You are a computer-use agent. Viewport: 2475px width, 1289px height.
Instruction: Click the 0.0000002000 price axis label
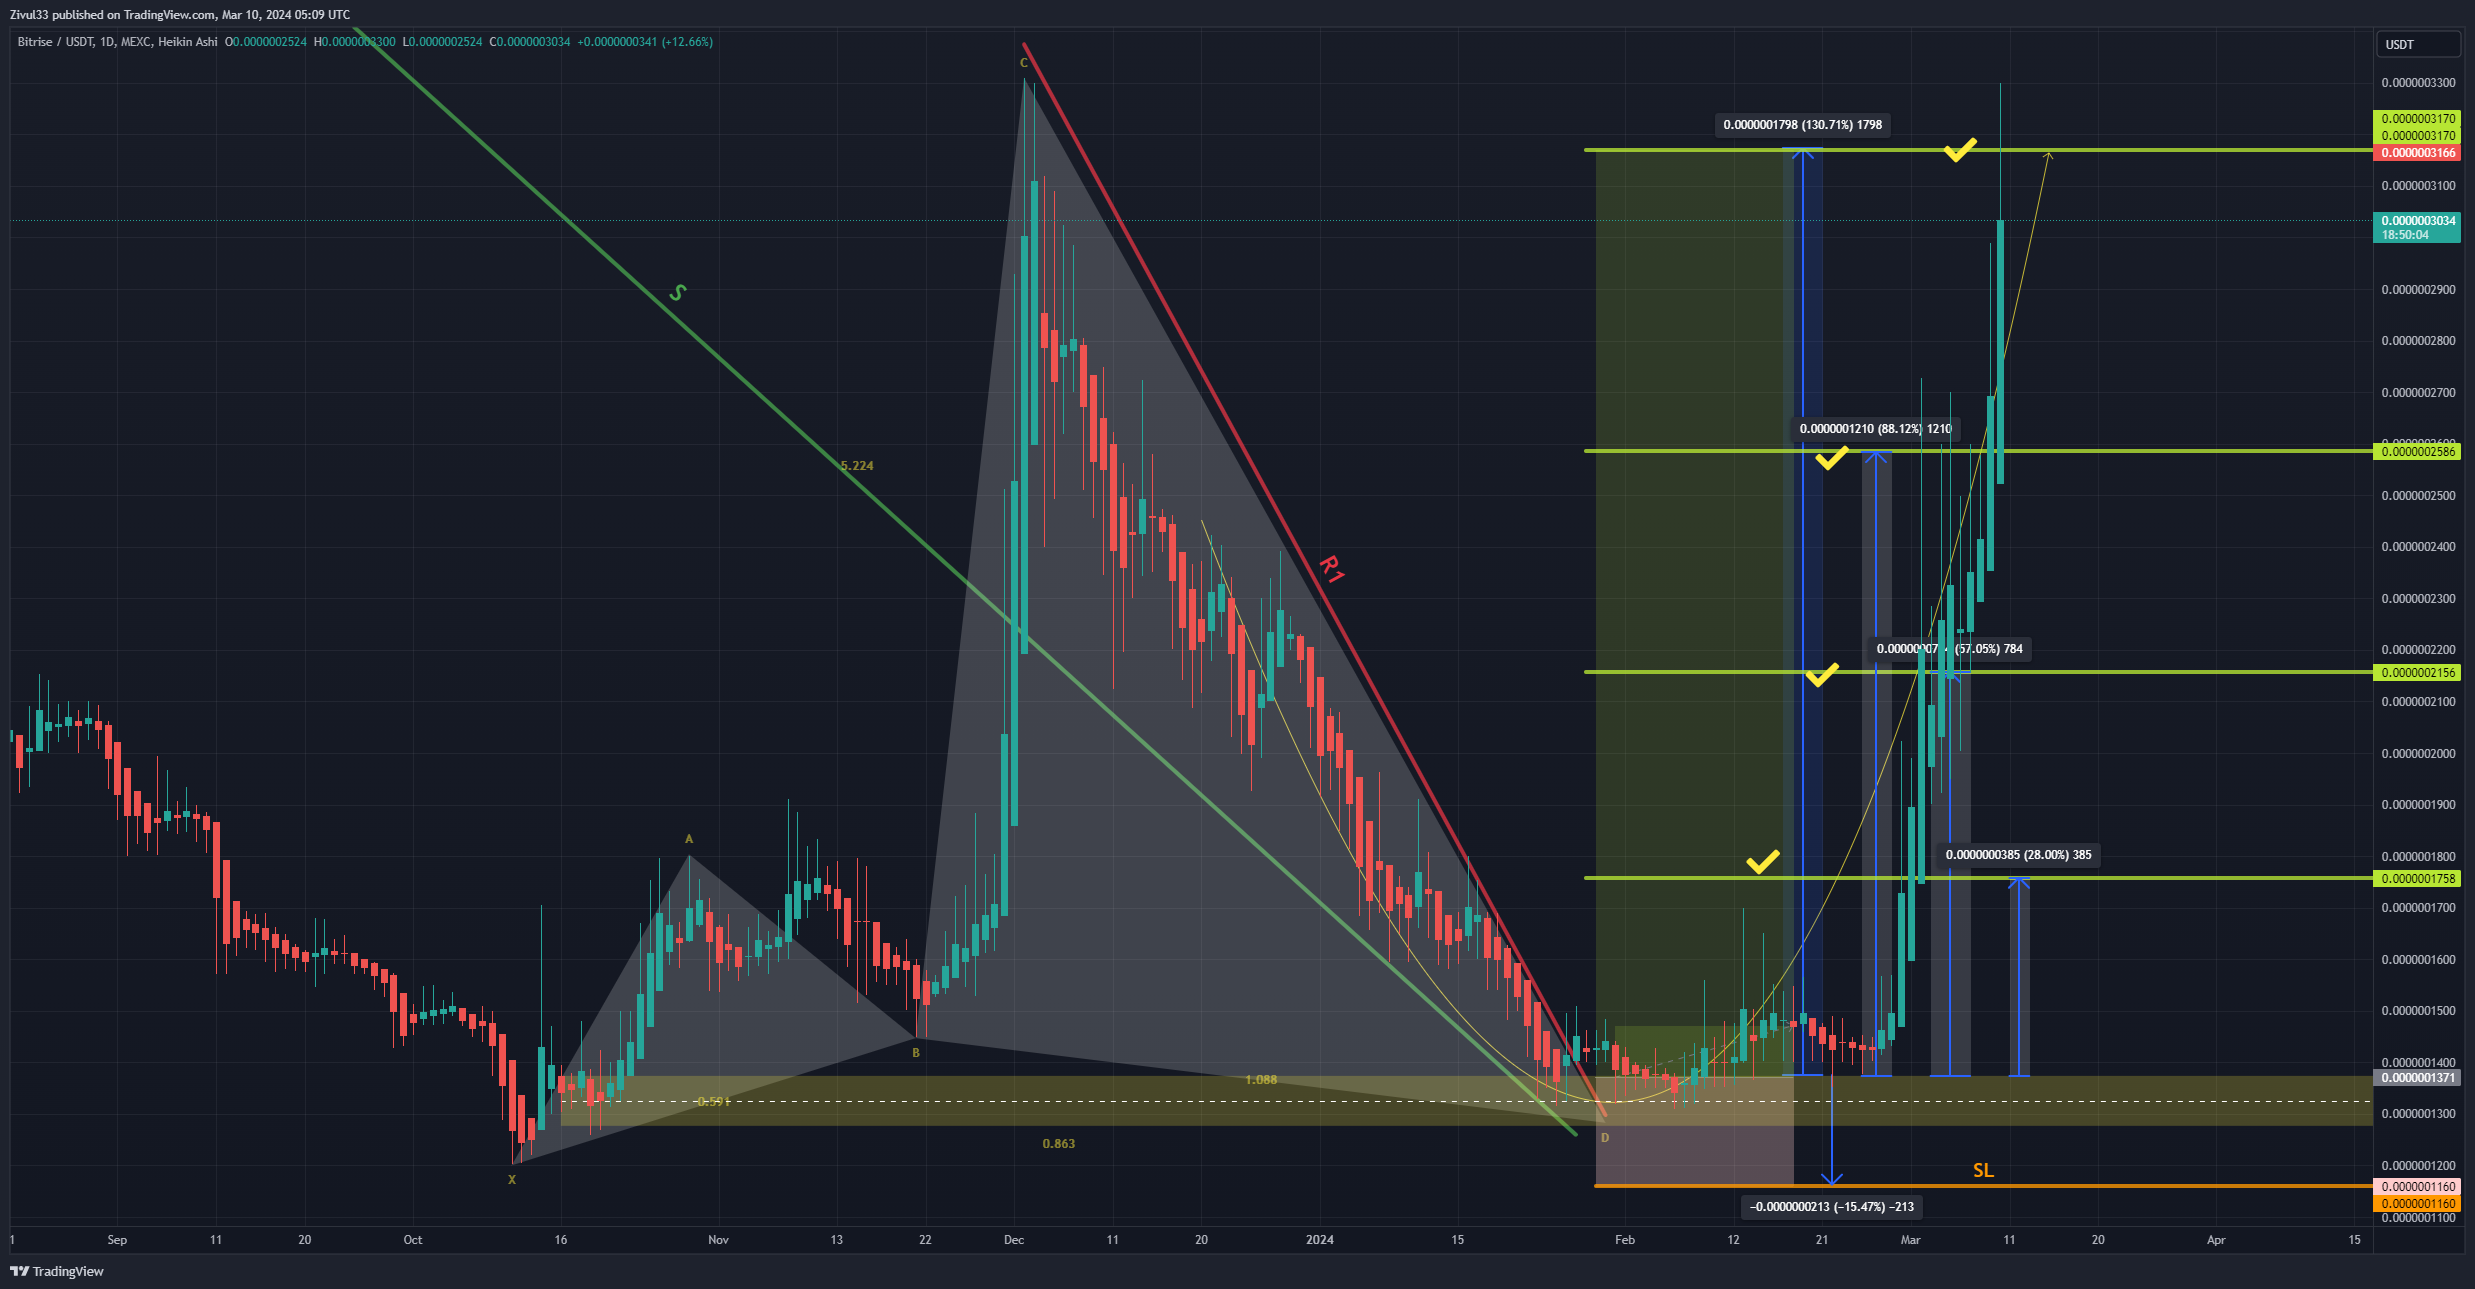click(x=2418, y=754)
